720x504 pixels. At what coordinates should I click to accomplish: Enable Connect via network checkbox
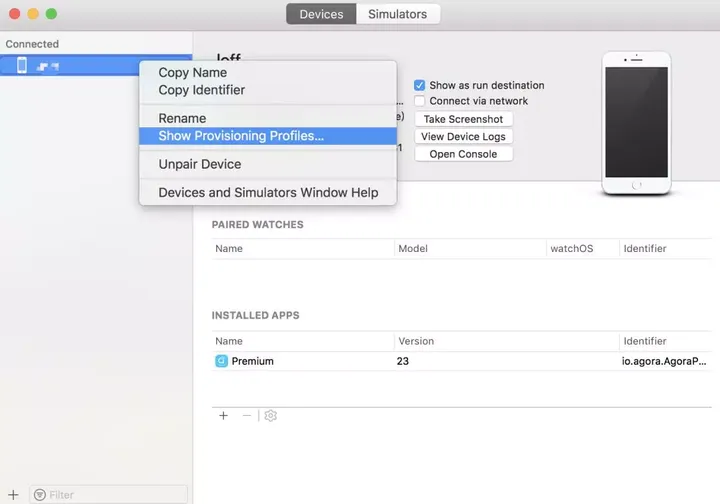[x=419, y=101]
